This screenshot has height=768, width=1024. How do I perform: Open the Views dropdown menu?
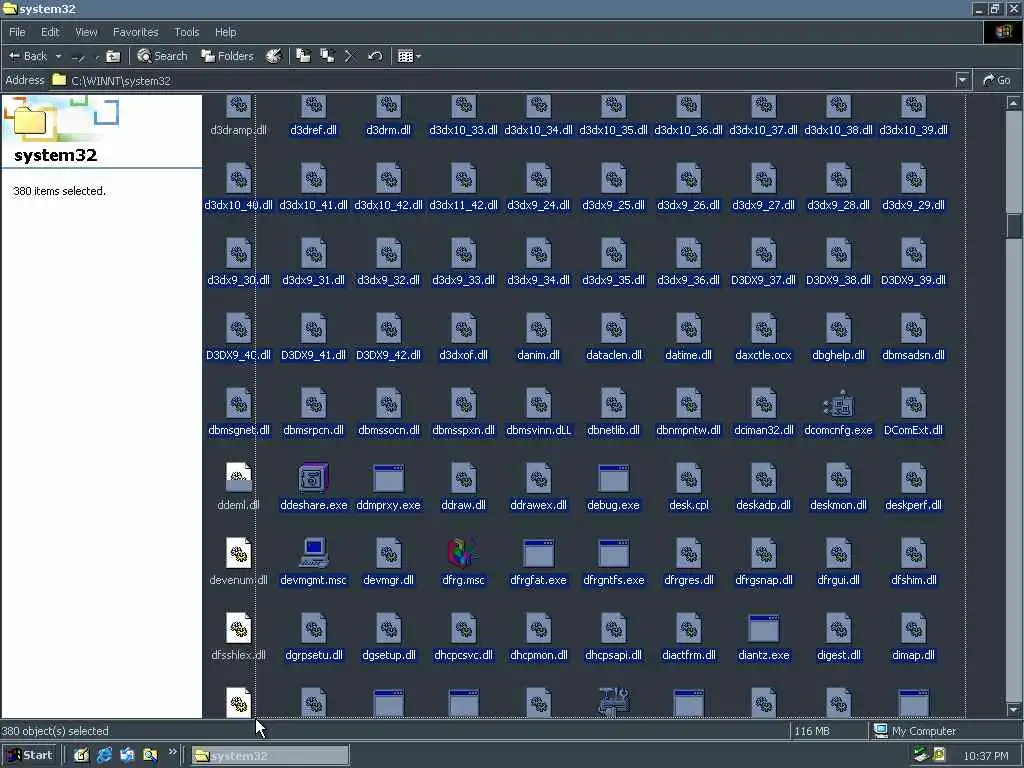tap(409, 56)
